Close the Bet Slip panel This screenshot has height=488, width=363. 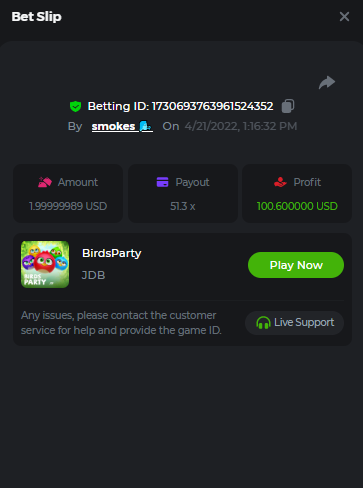click(x=344, y=17)
